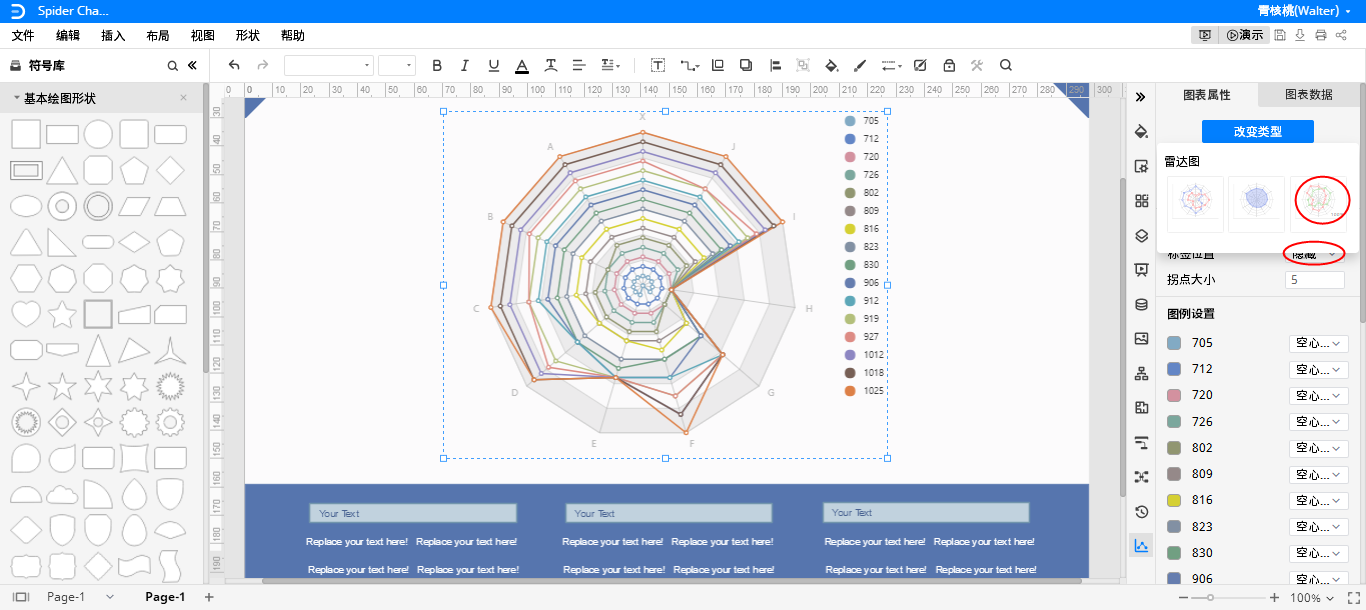Open the 形状 menu
The image size is (1366, 610).
[248, 35]
